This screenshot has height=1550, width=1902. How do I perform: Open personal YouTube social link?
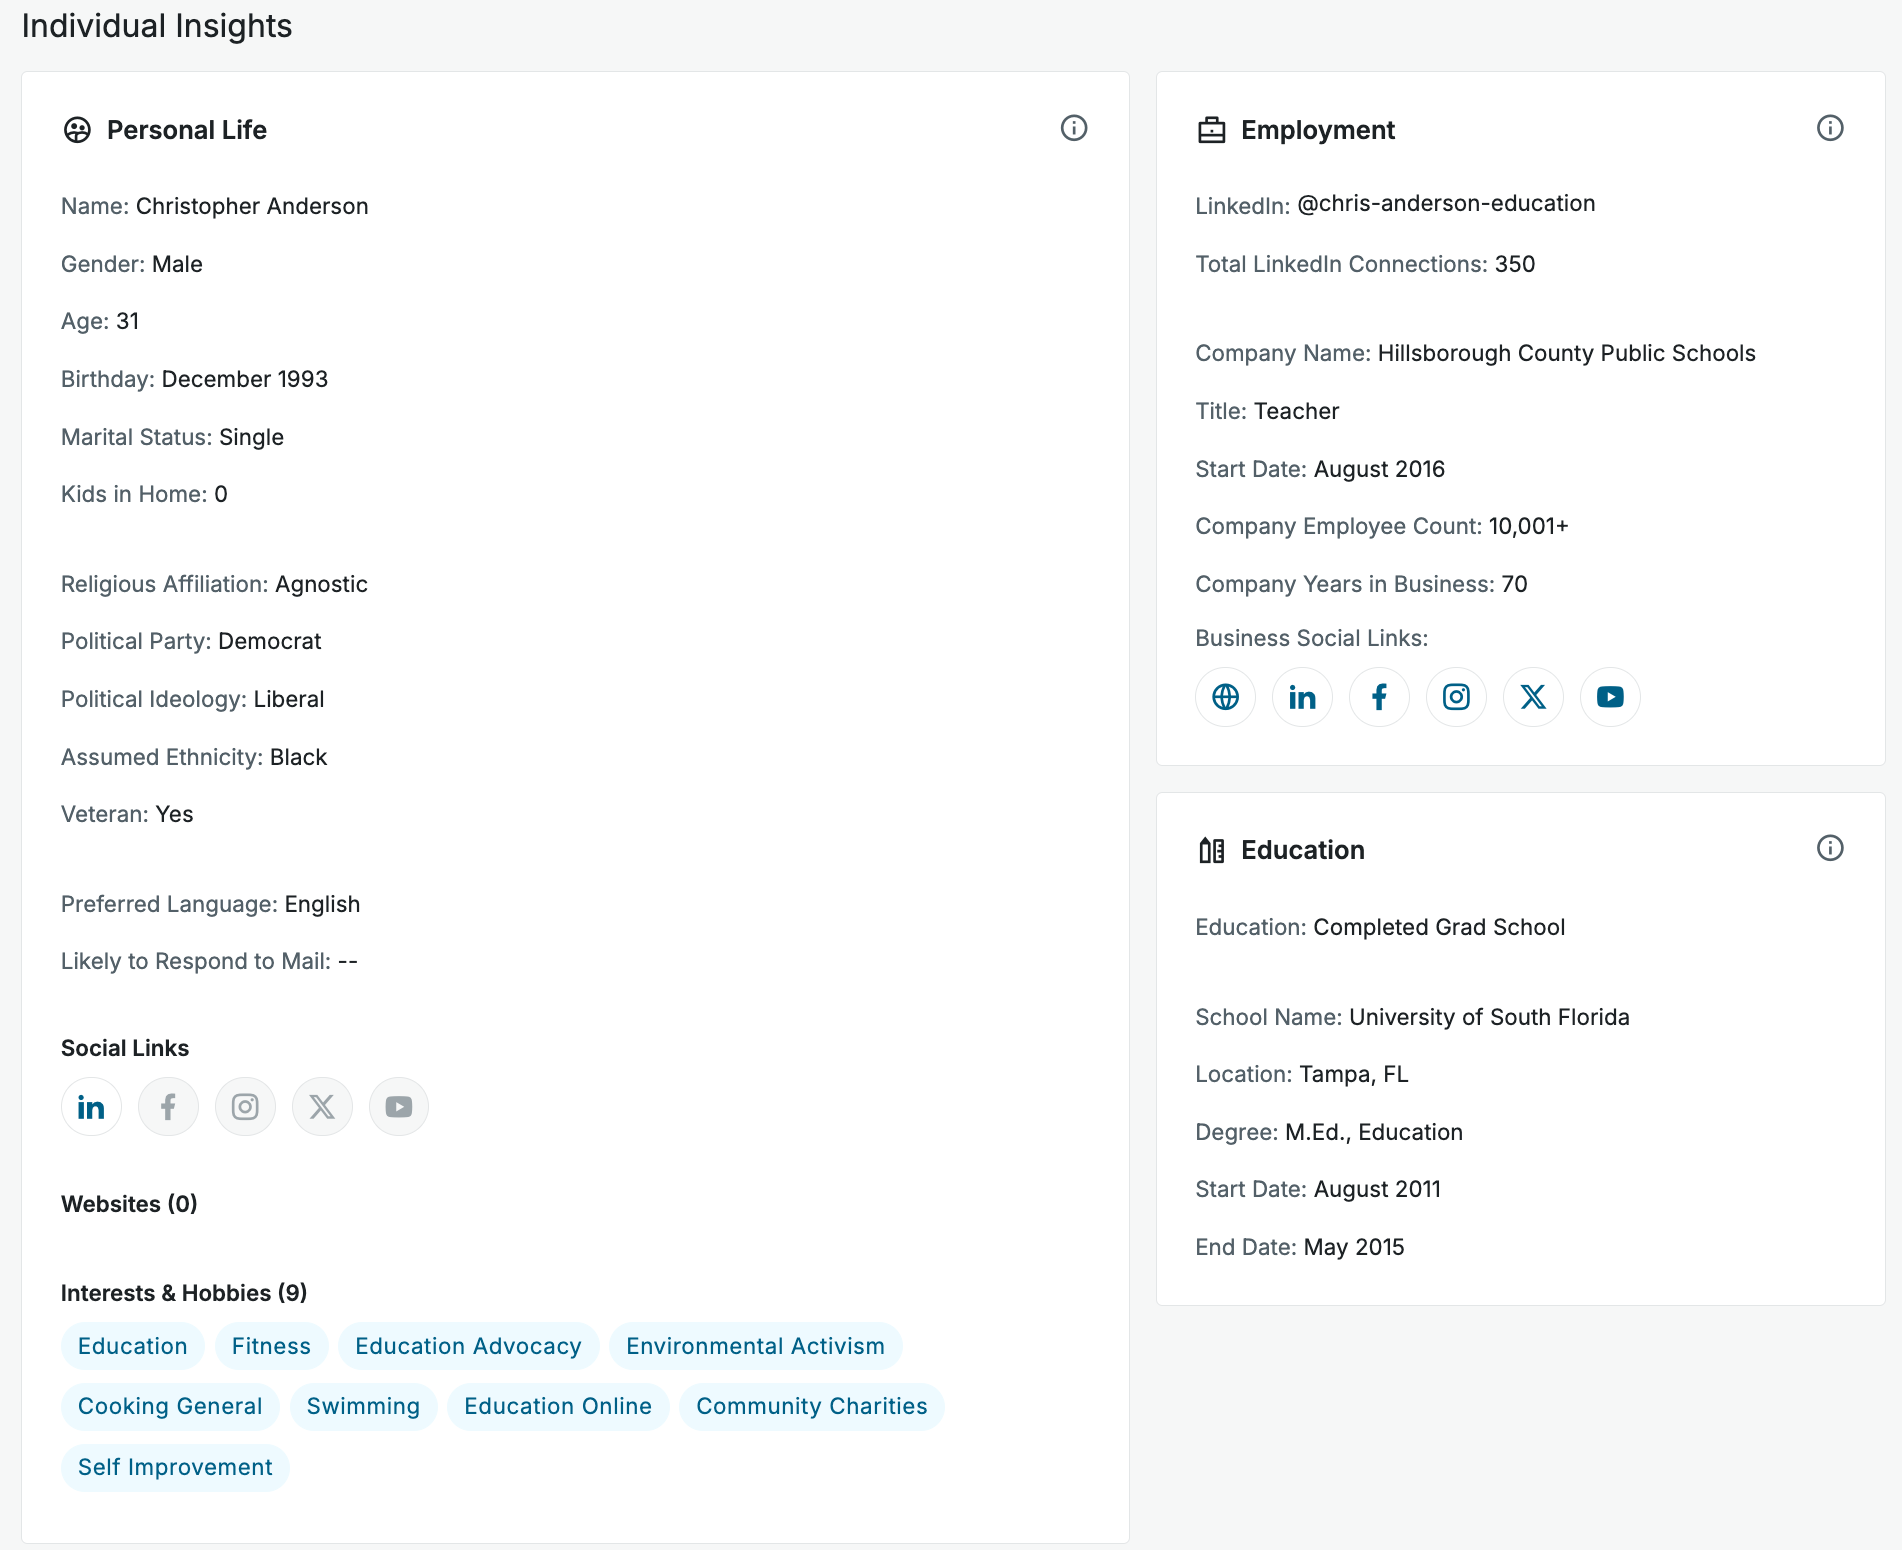pos(399,1106)
